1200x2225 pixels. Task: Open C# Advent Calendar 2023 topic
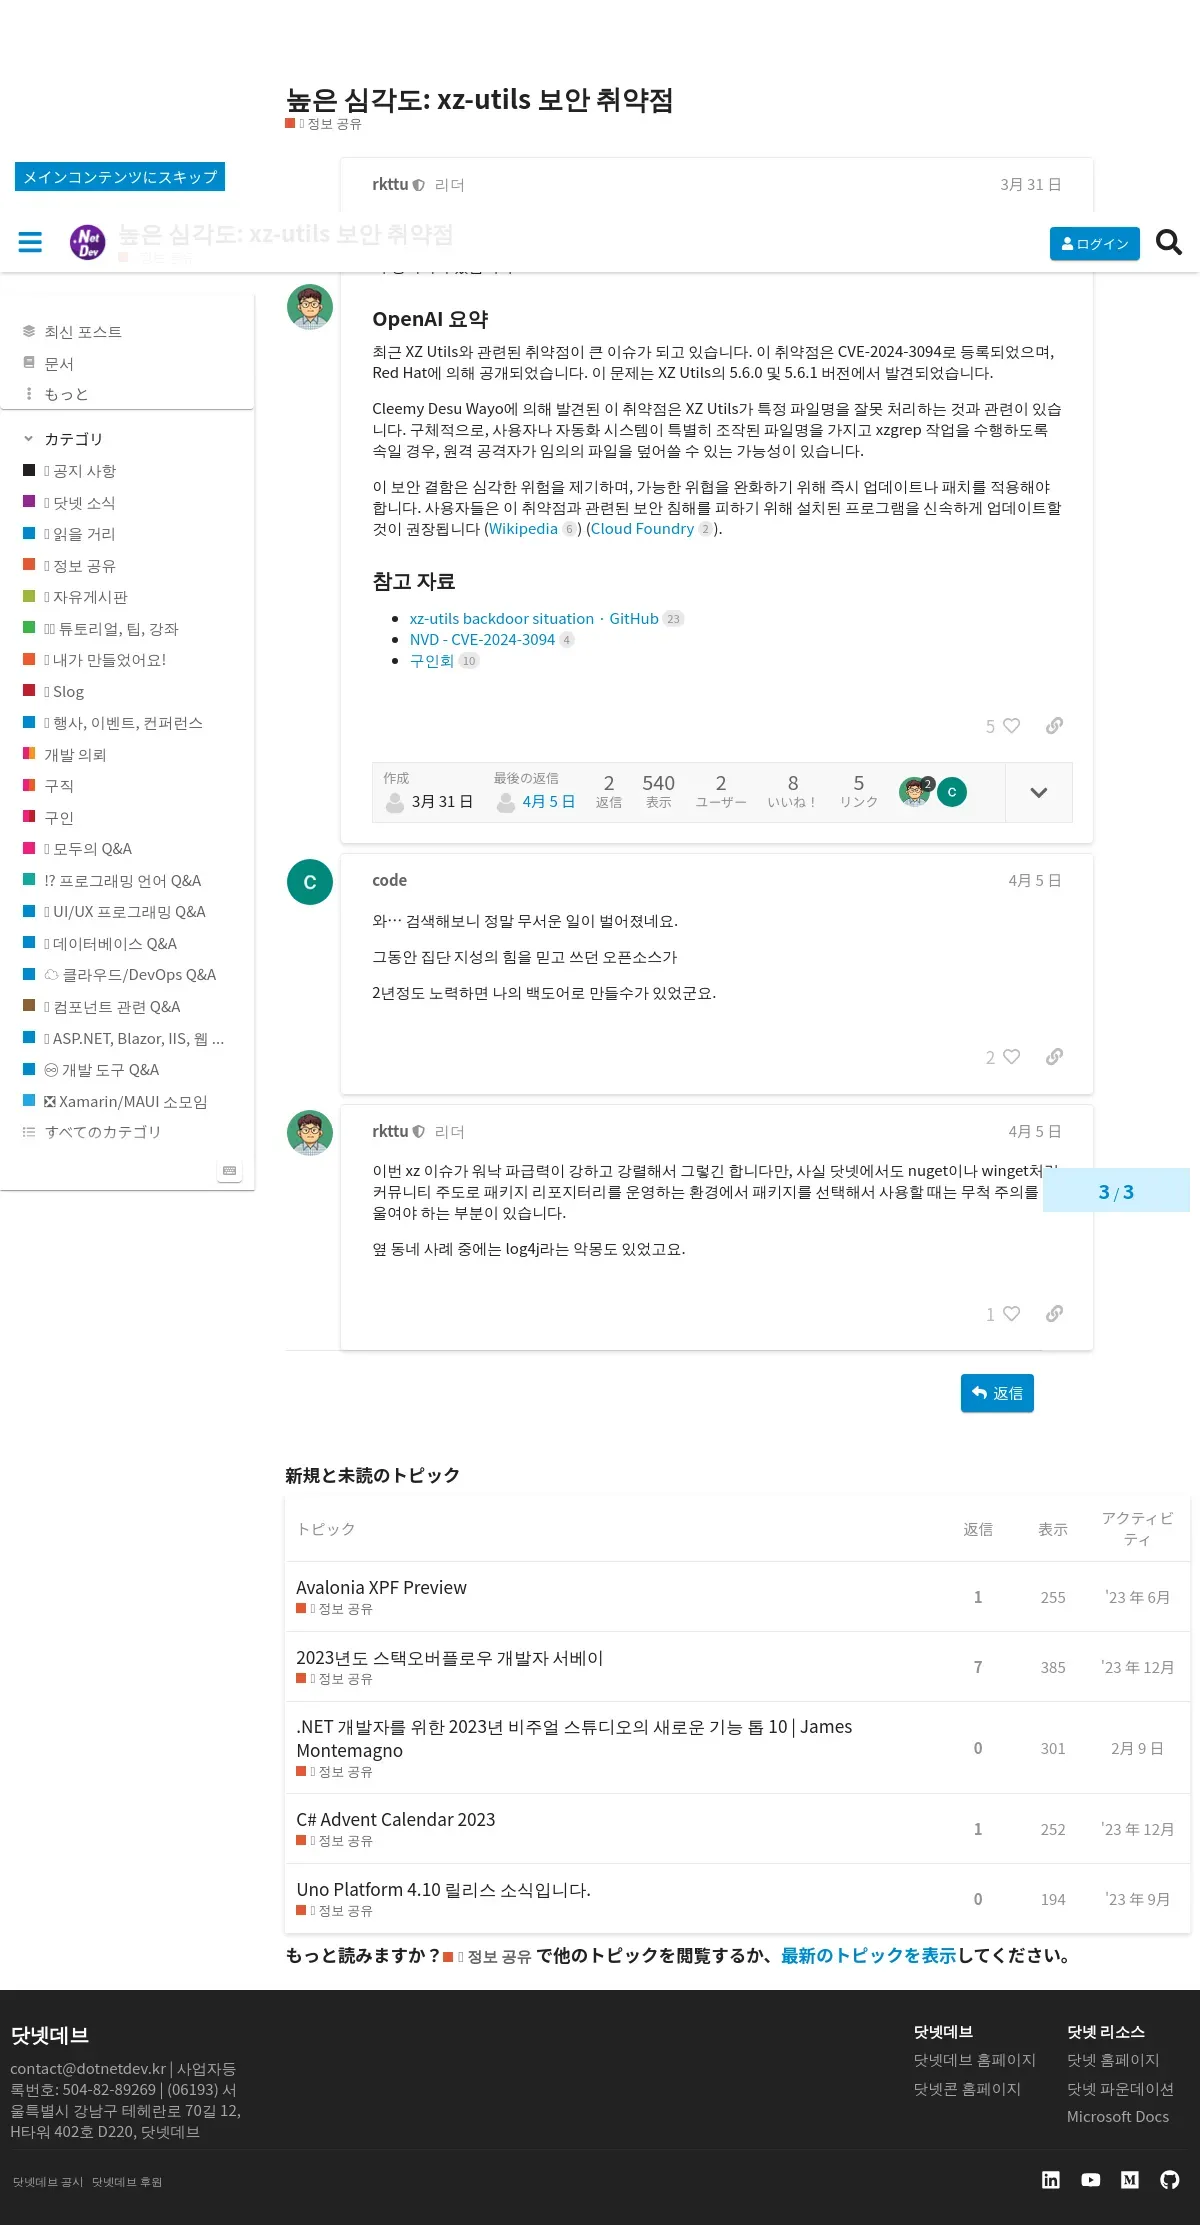(x=396, y=1820)
